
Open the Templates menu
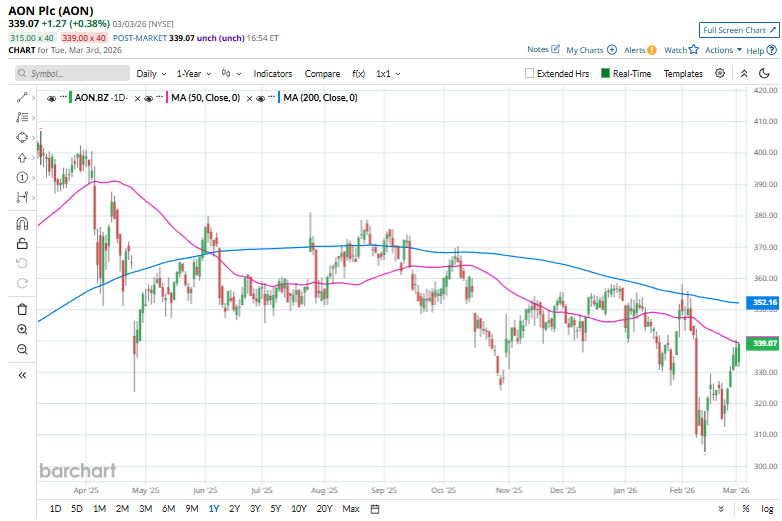pos(683,73)
